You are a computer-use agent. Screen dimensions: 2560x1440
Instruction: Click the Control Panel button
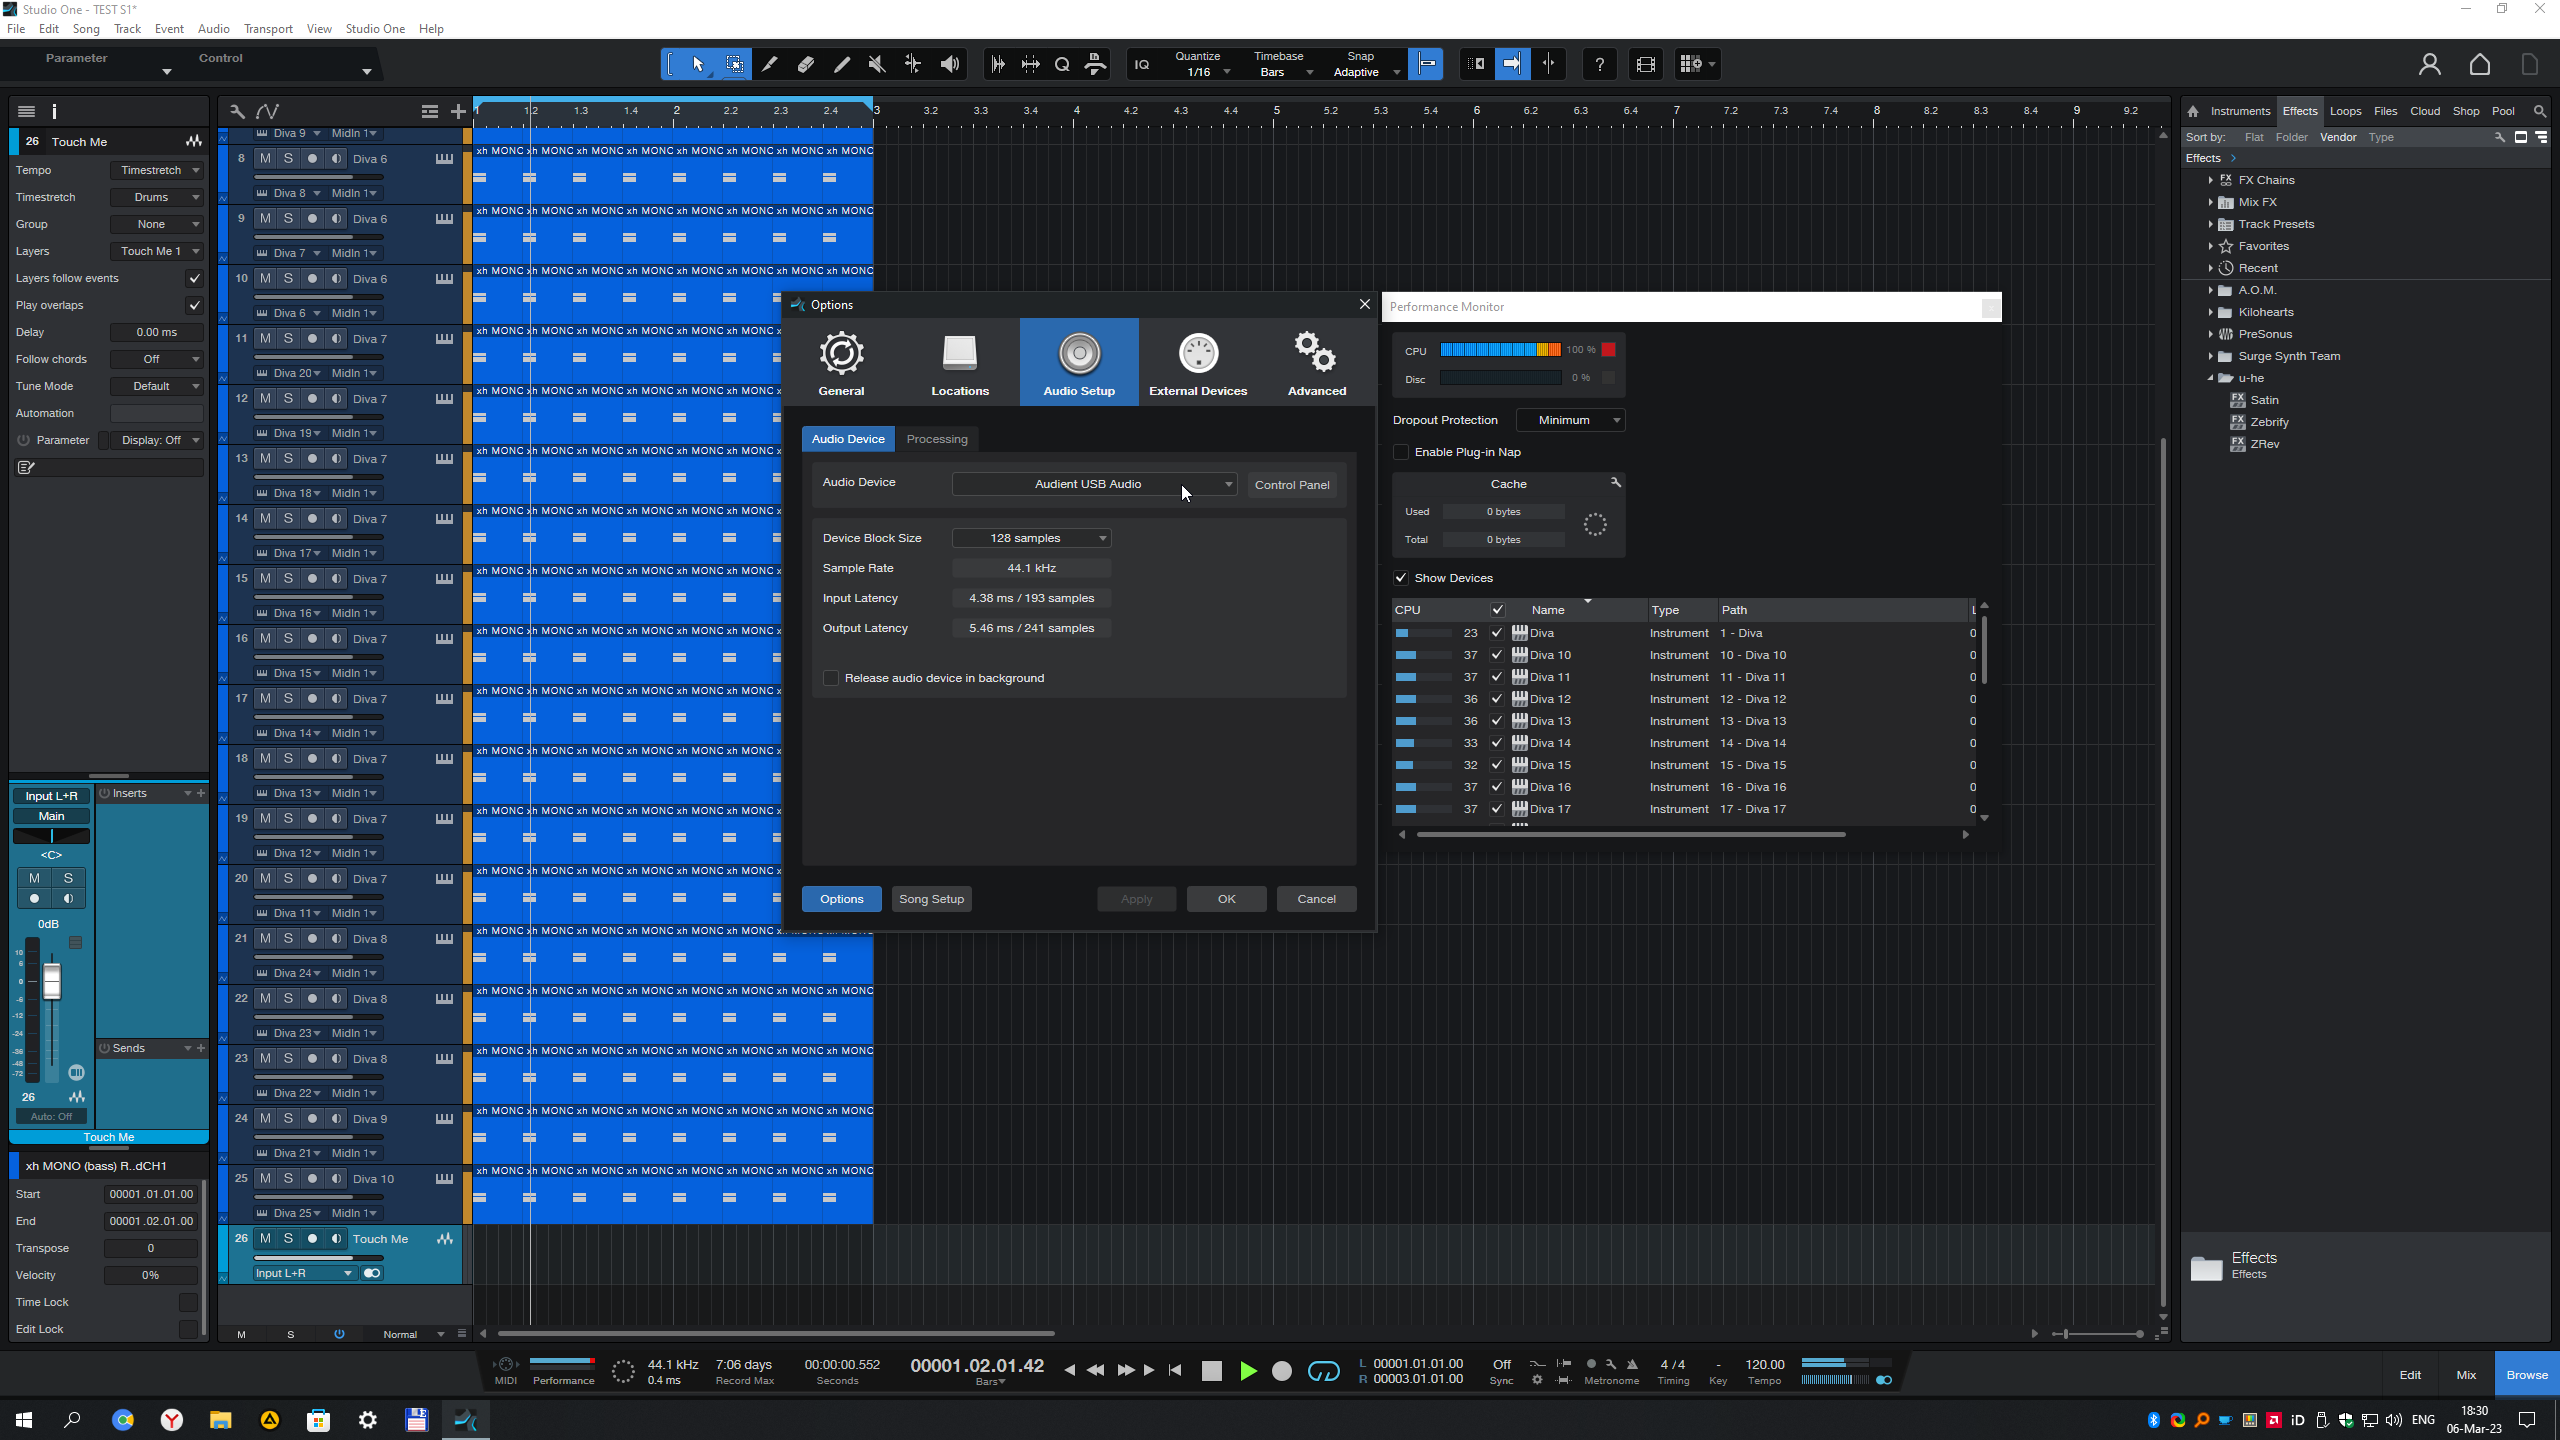tap(1291, 485)
